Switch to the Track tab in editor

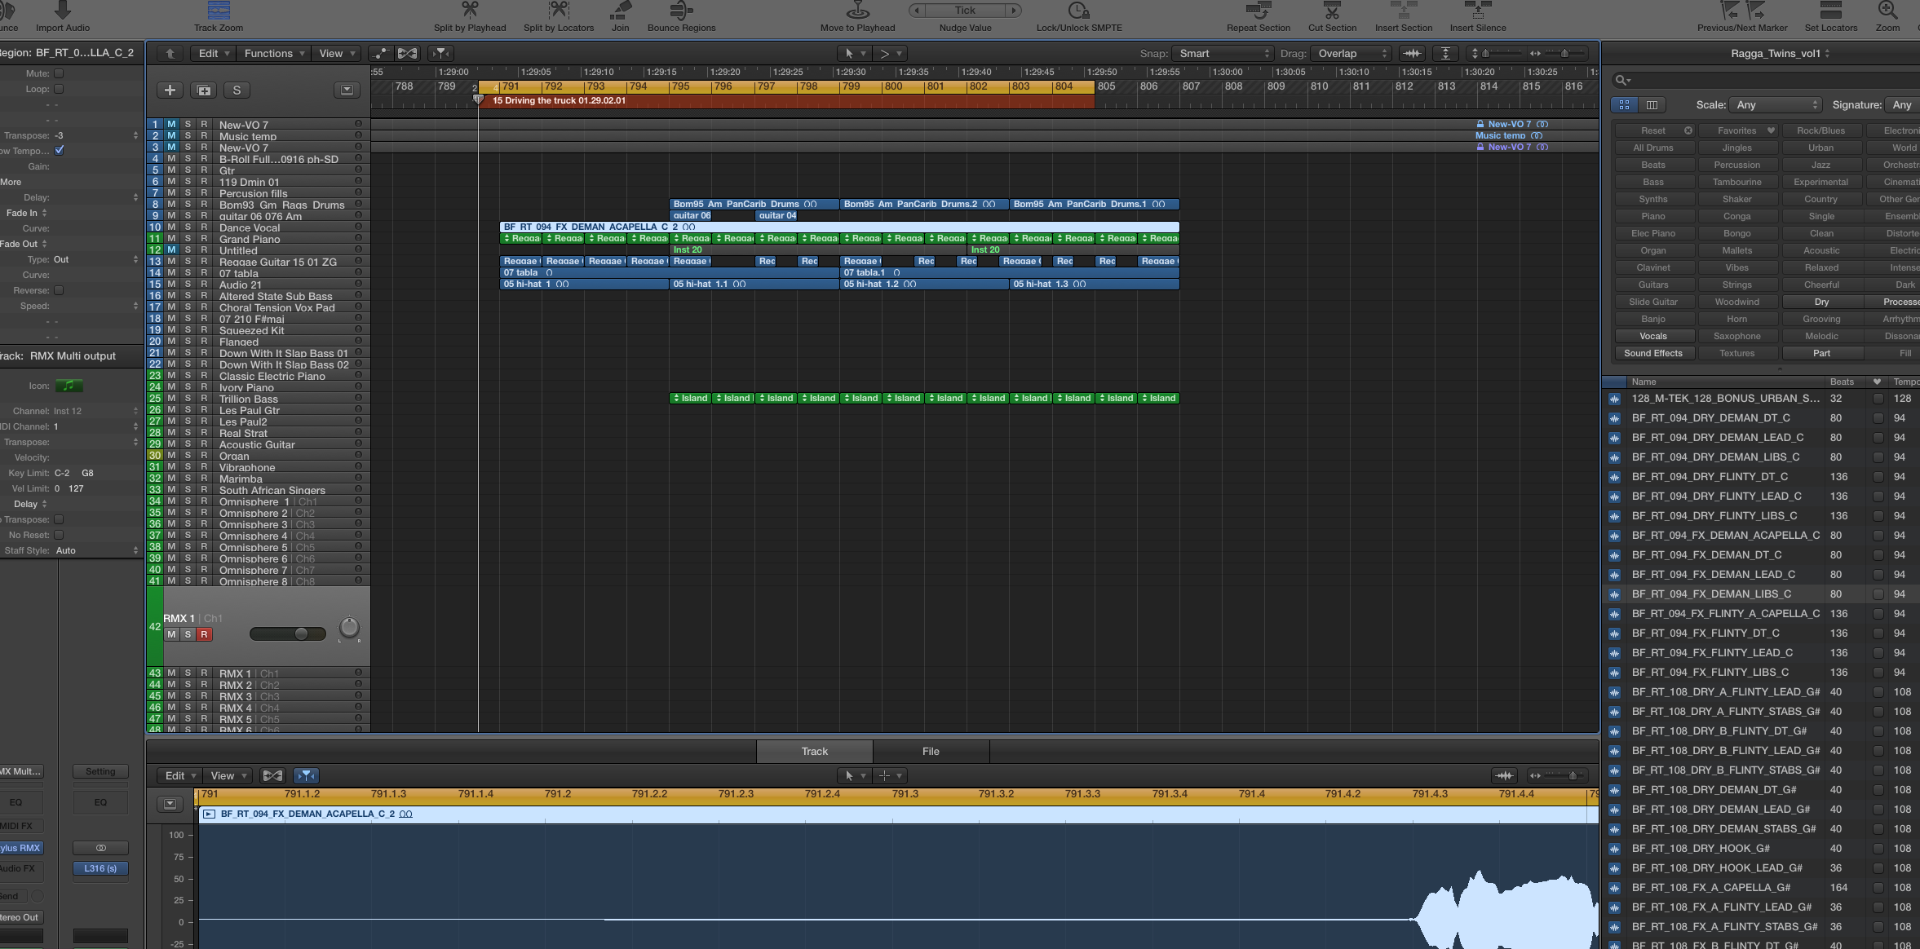[814, 751]
